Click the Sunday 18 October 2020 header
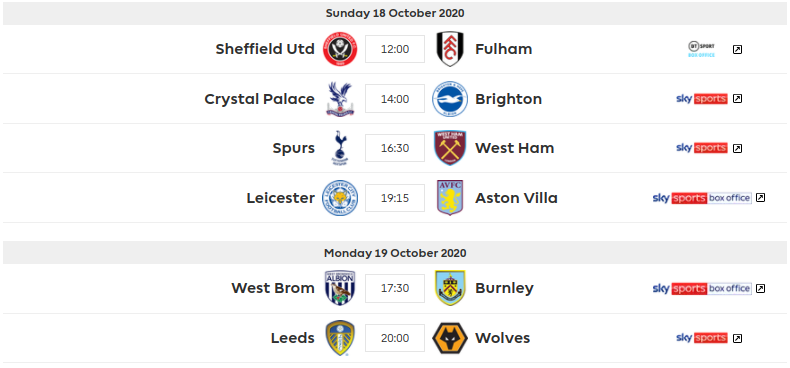790x368 pixels. pyautogui.click(x=395, y=13)
